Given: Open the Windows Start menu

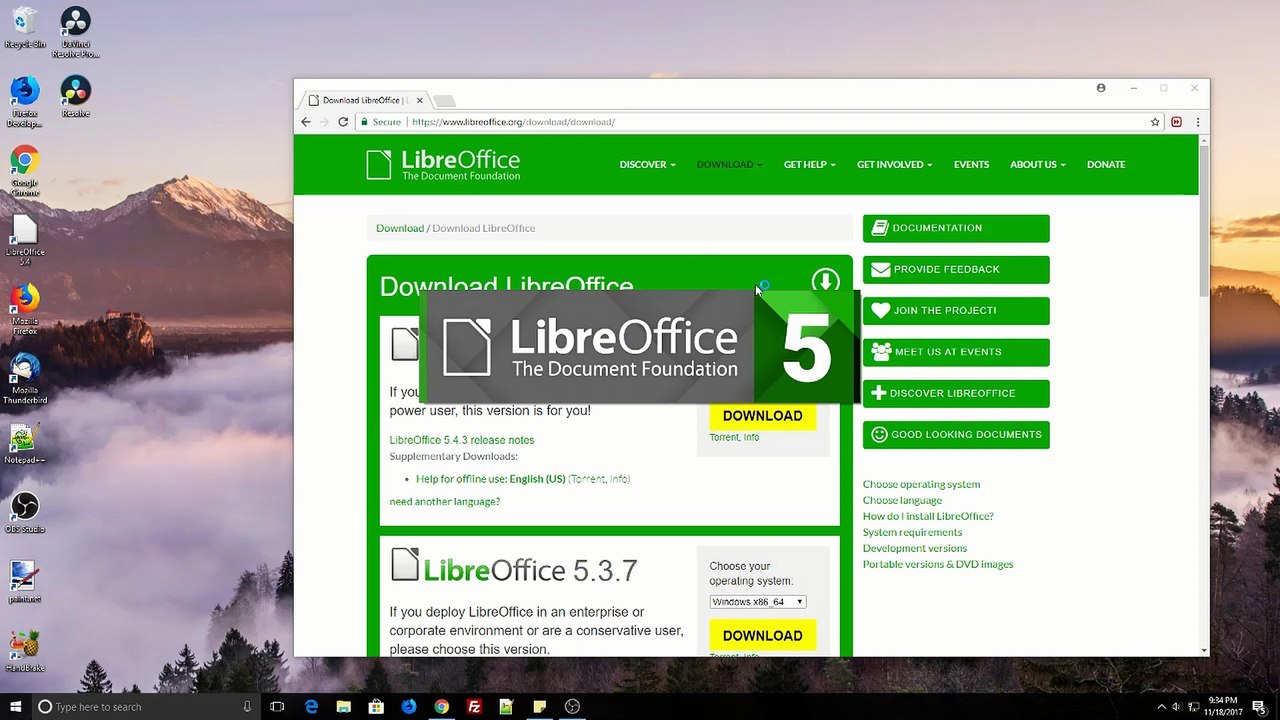Looking at the screenshot, I should point(16,707).
